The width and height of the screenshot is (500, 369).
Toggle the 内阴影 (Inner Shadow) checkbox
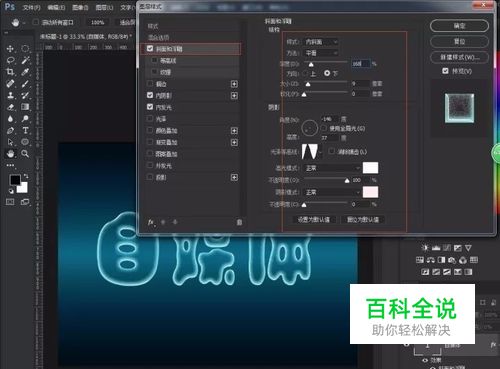(x=150, y=95)
